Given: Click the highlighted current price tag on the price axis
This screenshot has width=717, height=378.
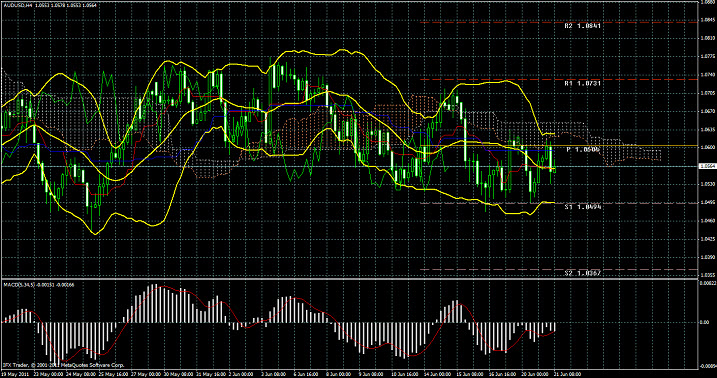Looking at the screenshot, I should click(x=707, y=167).
